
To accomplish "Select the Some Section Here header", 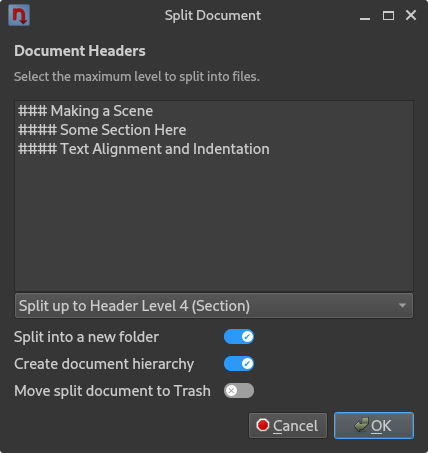I will pyautogui.click(x=102, y=130).
